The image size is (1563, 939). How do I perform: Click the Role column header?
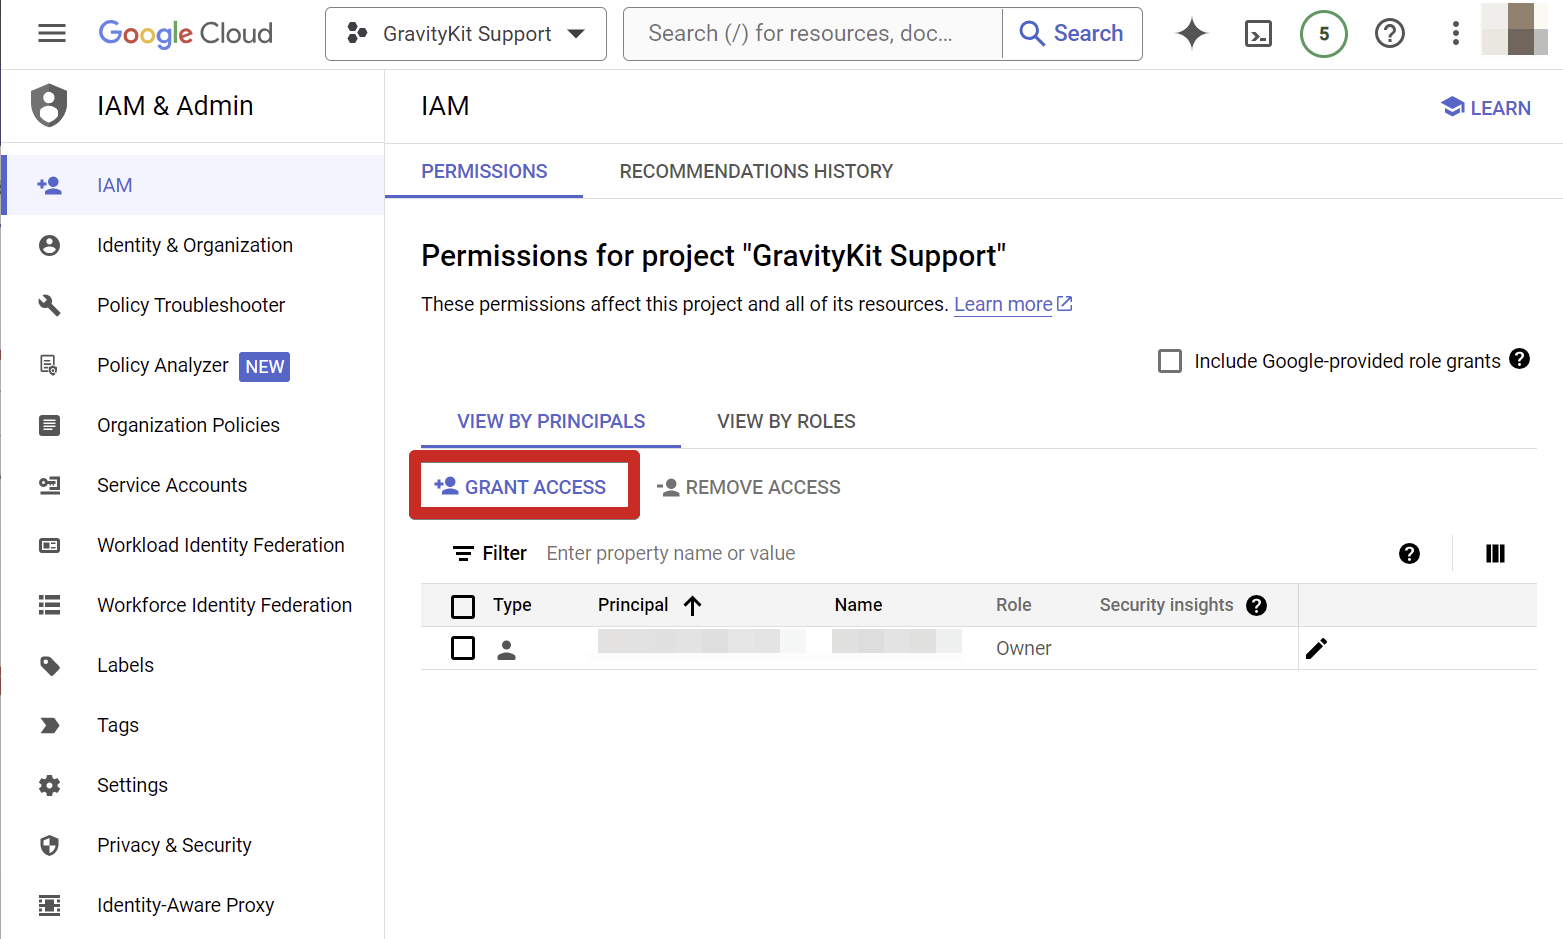pos(1013,605)
